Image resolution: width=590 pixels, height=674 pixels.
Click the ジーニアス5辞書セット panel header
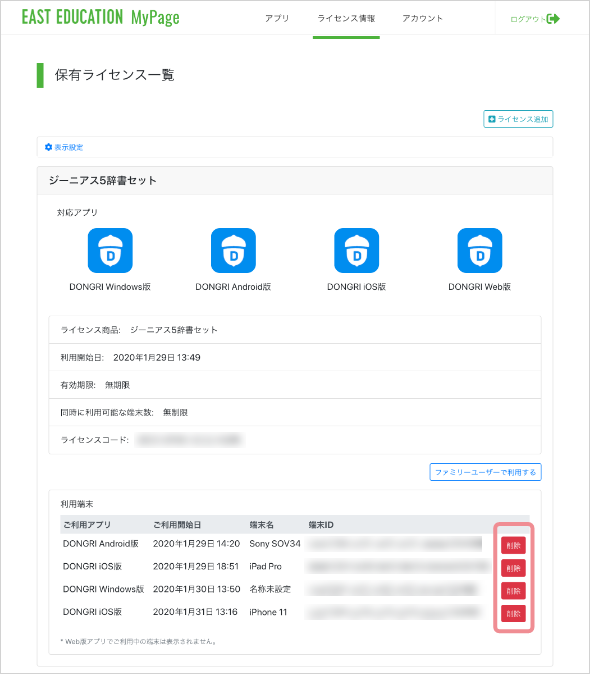(x=295, y=181)
